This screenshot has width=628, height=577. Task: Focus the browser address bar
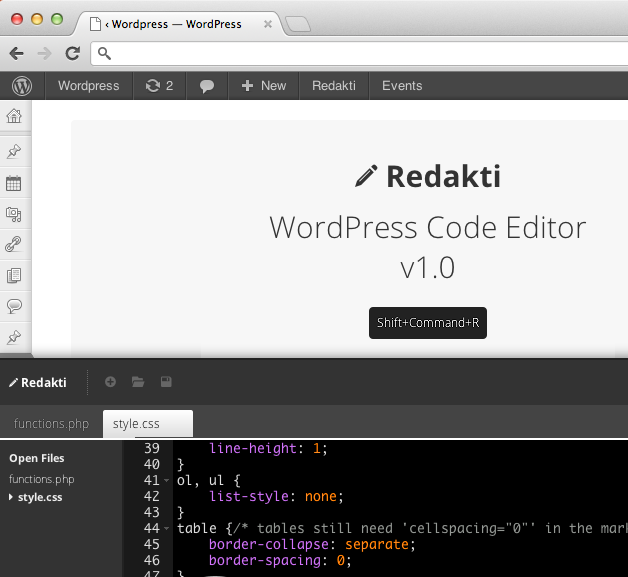tap(360, 54)
